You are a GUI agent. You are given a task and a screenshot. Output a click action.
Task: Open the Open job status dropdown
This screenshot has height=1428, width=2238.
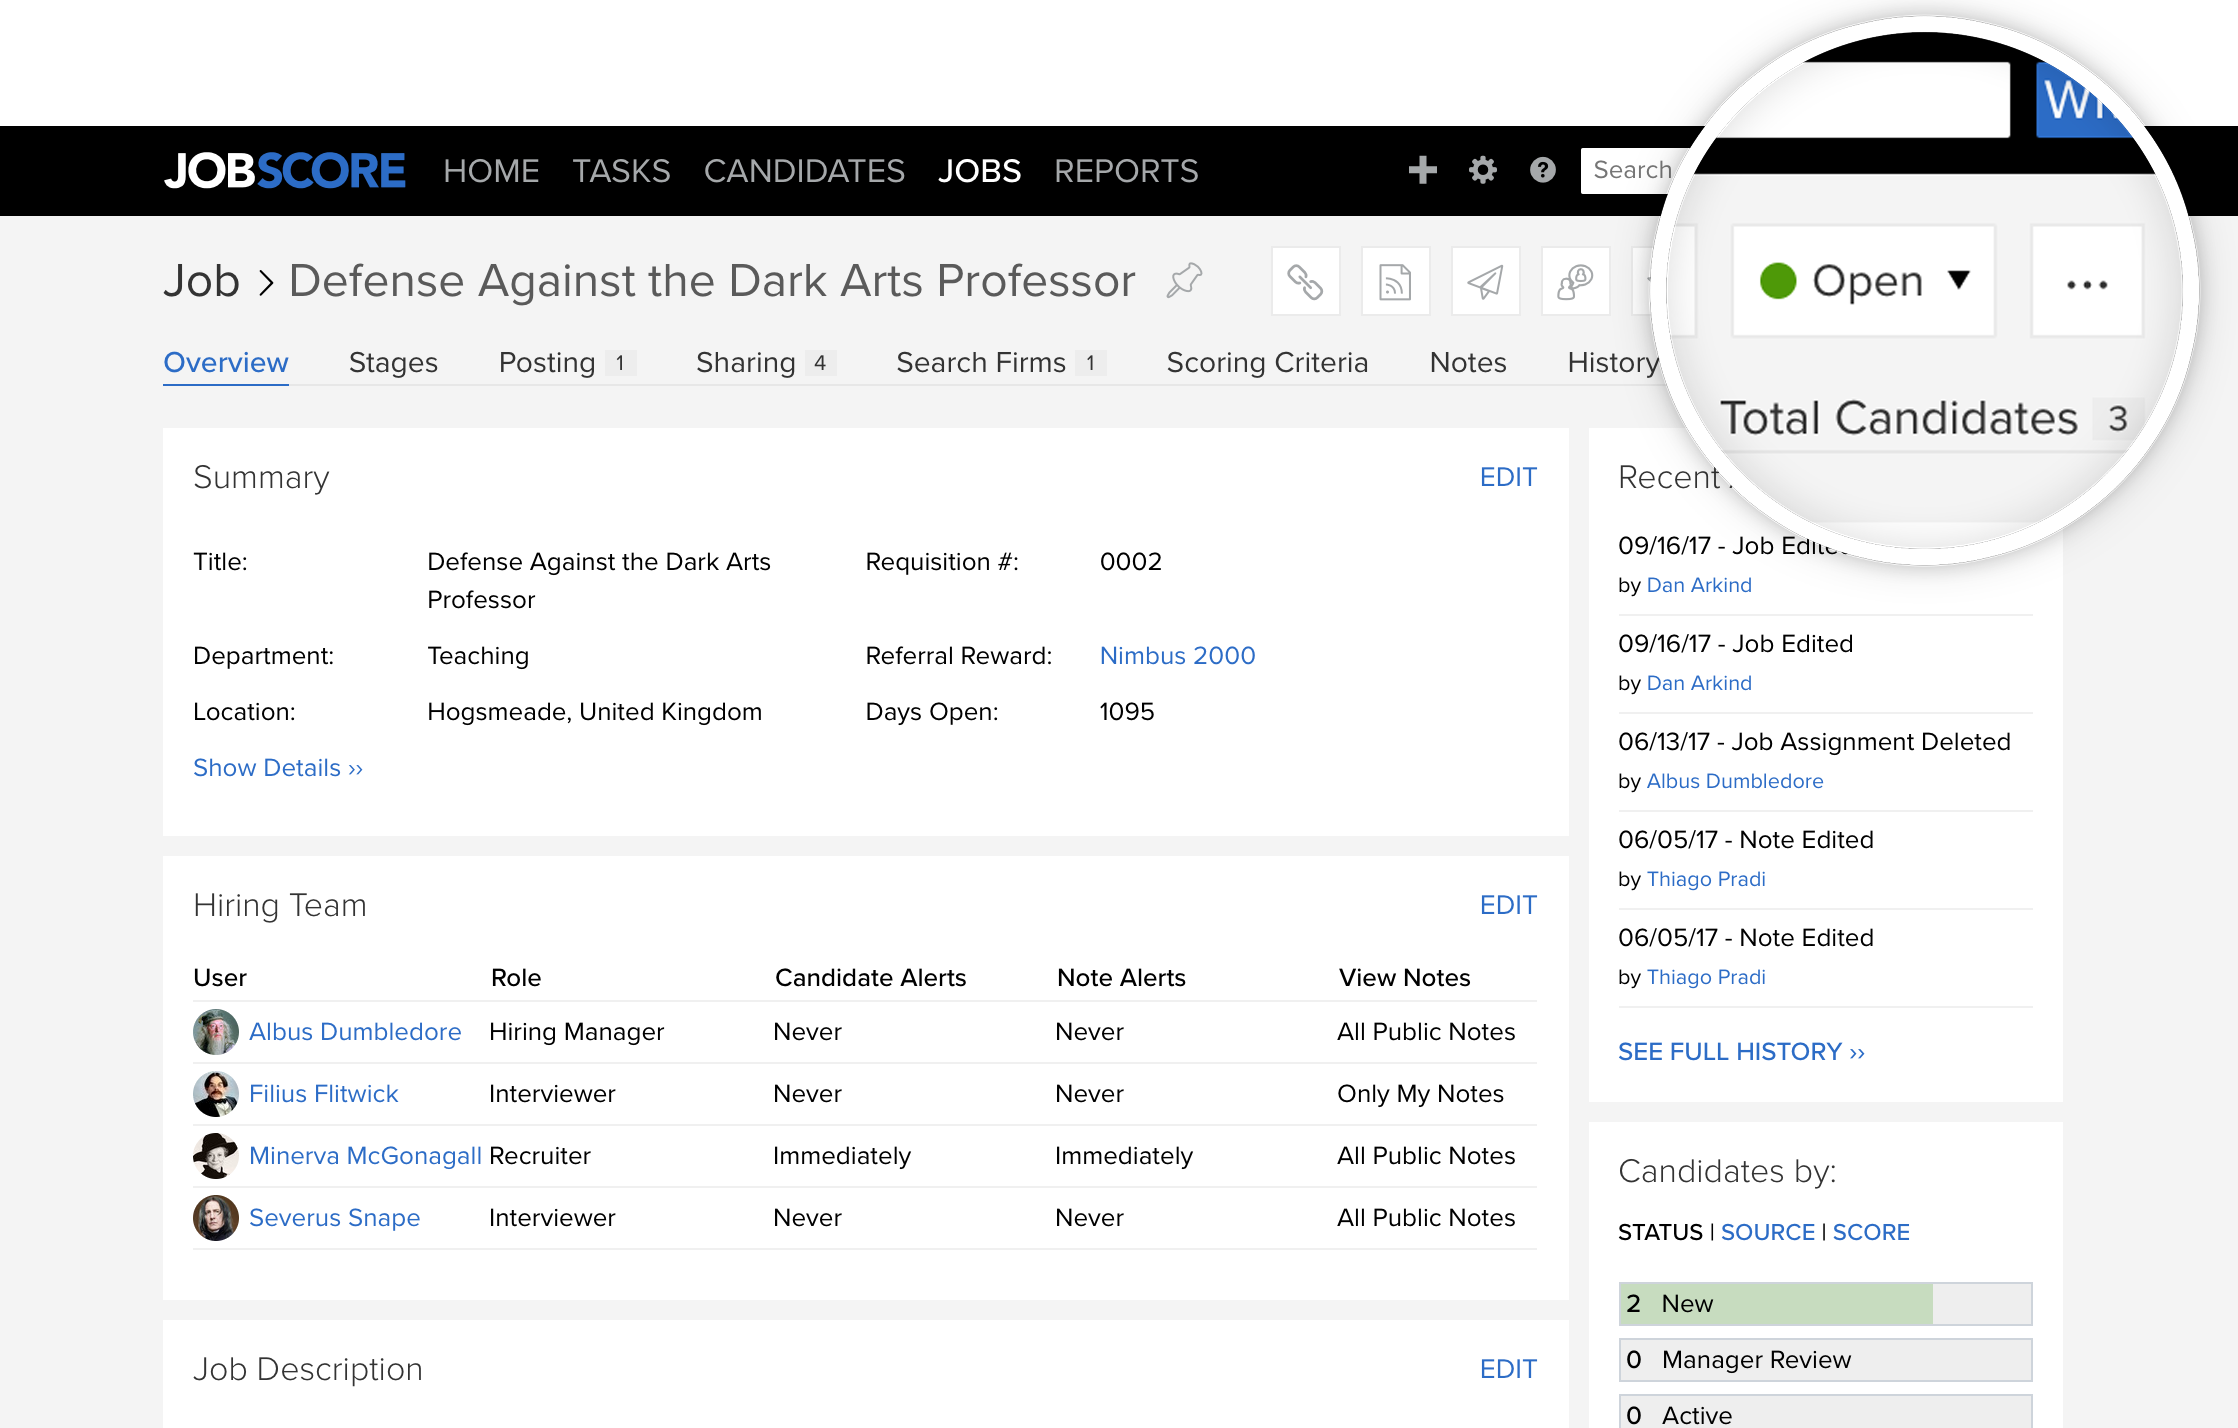click(1864, 281)
